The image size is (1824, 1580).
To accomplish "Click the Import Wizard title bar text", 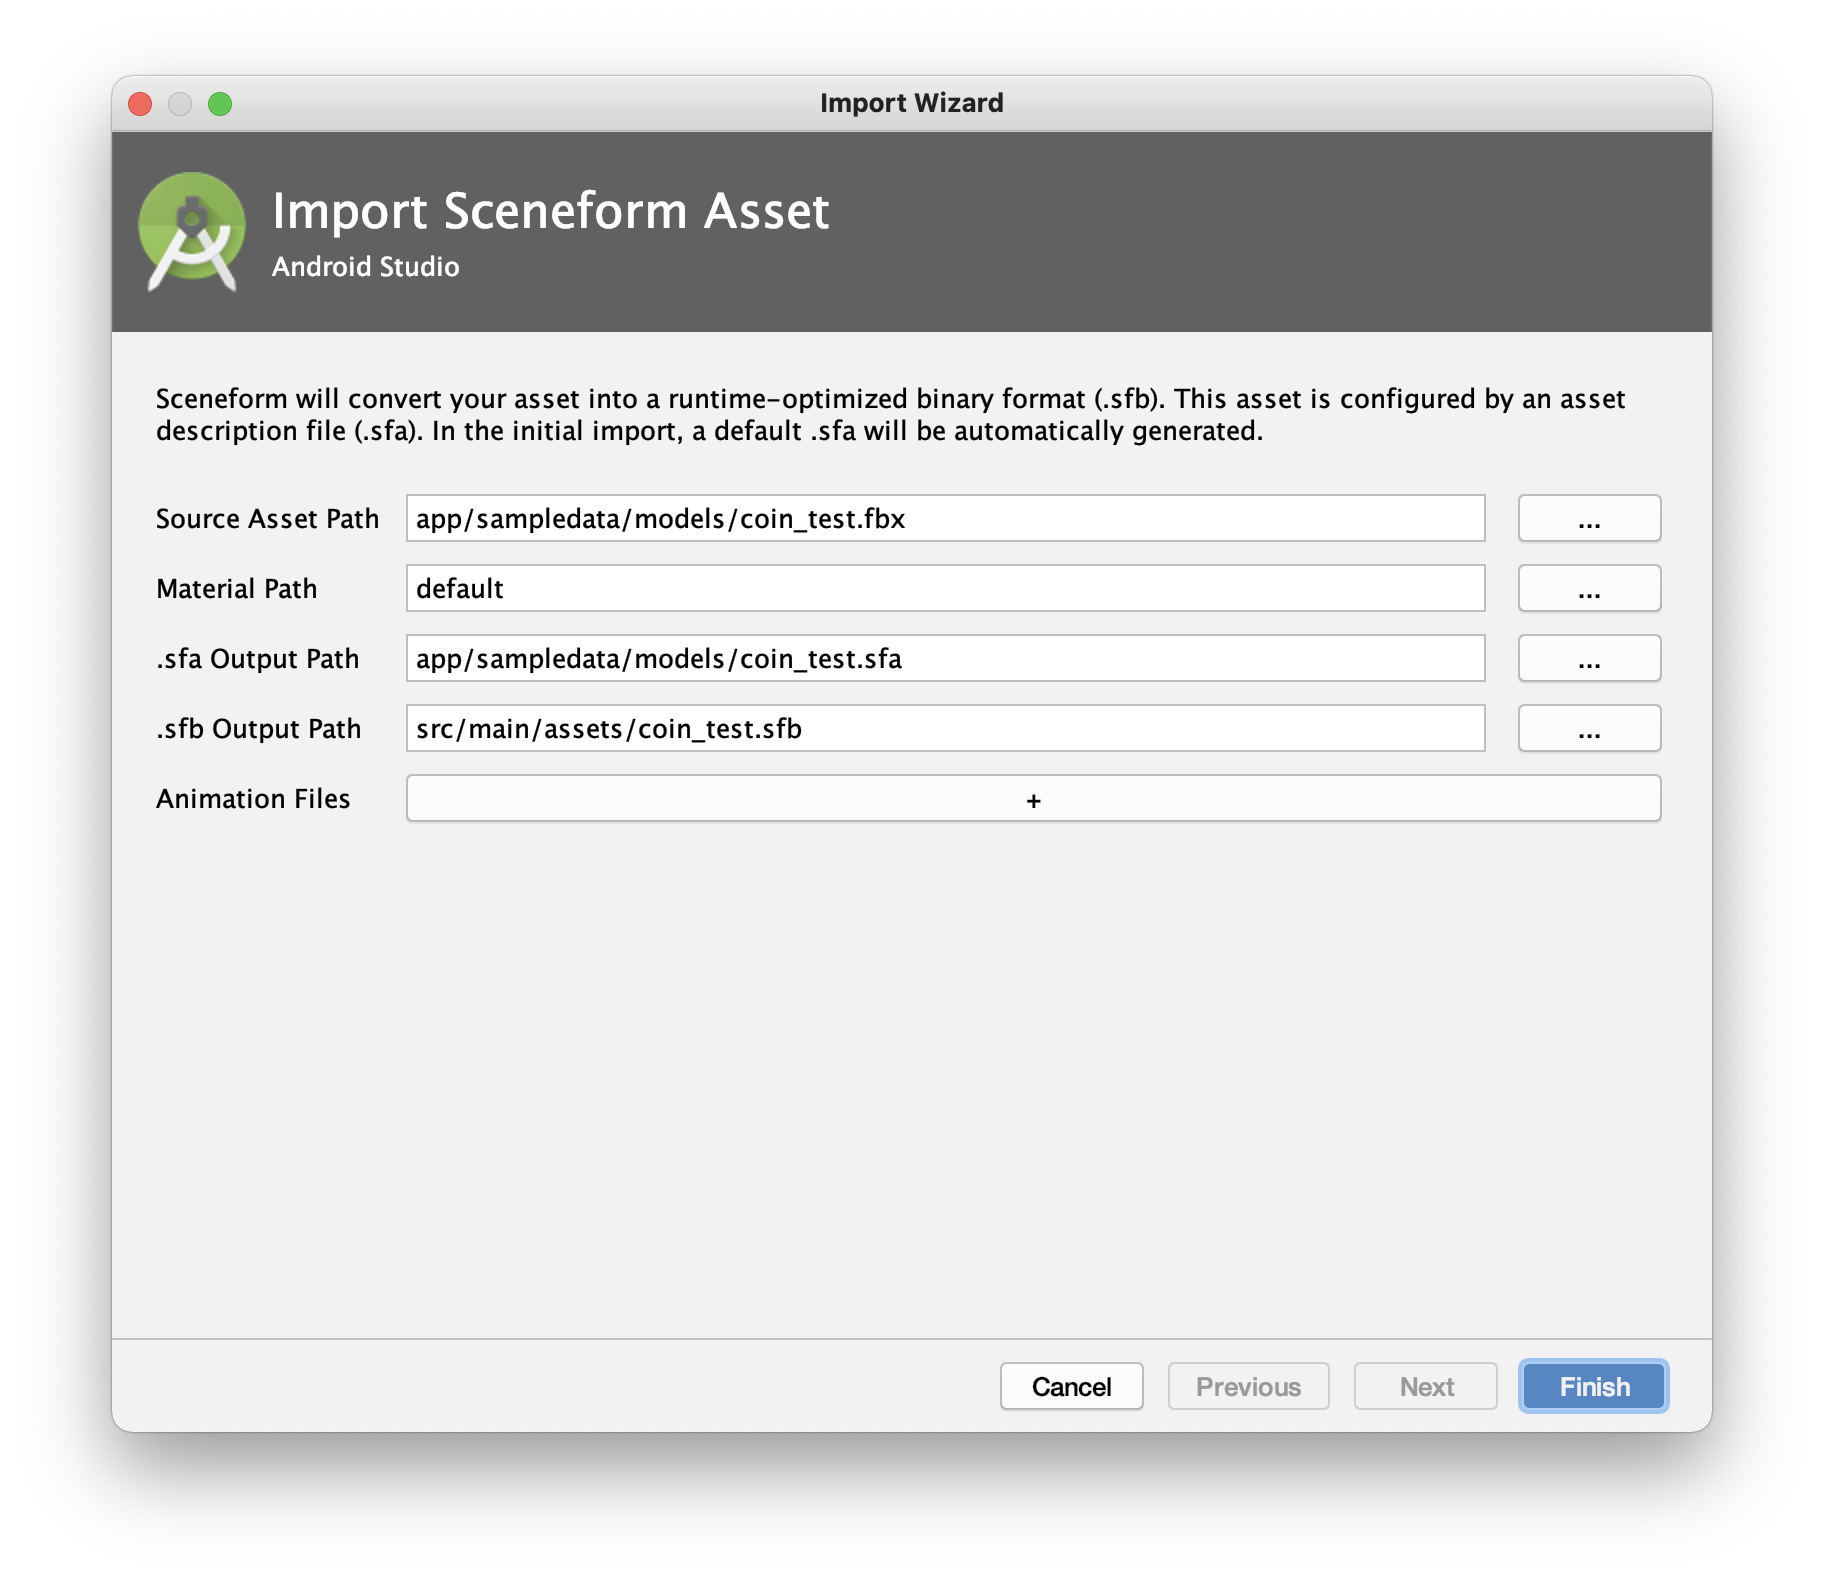I will click(911, 103).
